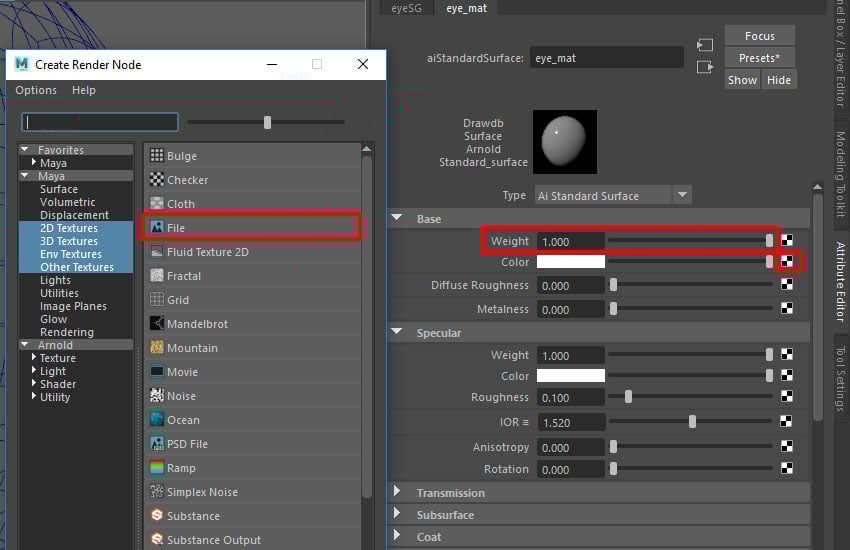Select the Mountain texture node
This screenshot has height=550, width=850.
[x=253, y=348]
